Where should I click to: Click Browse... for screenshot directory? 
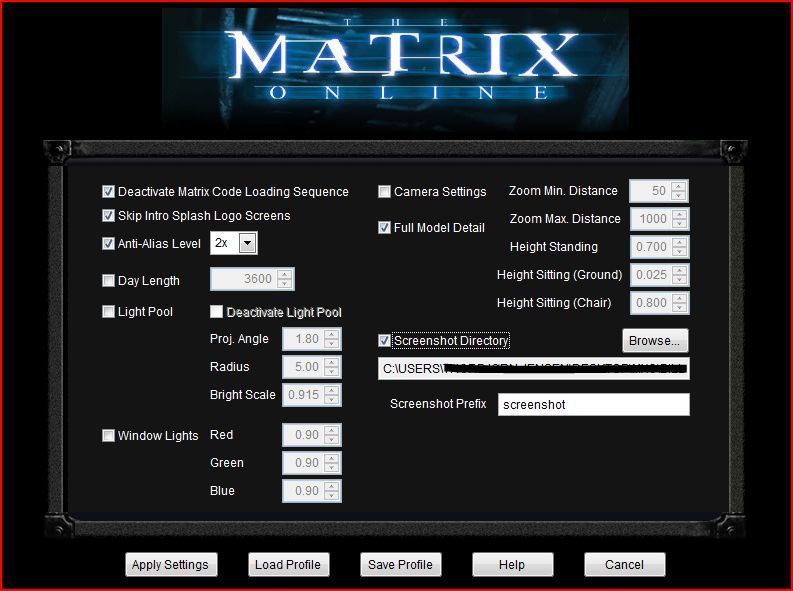point(655,341)
